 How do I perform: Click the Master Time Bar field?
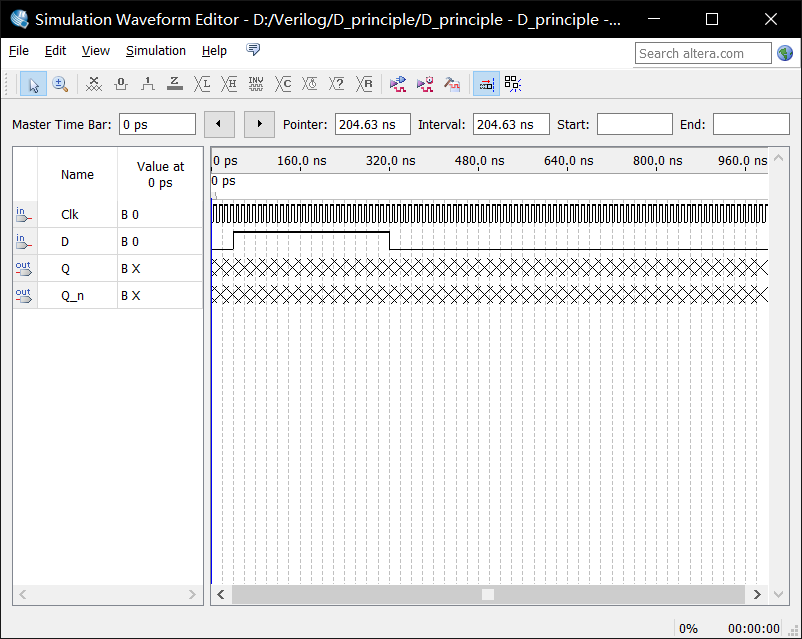pyautogui.click(x=157, y=124)
